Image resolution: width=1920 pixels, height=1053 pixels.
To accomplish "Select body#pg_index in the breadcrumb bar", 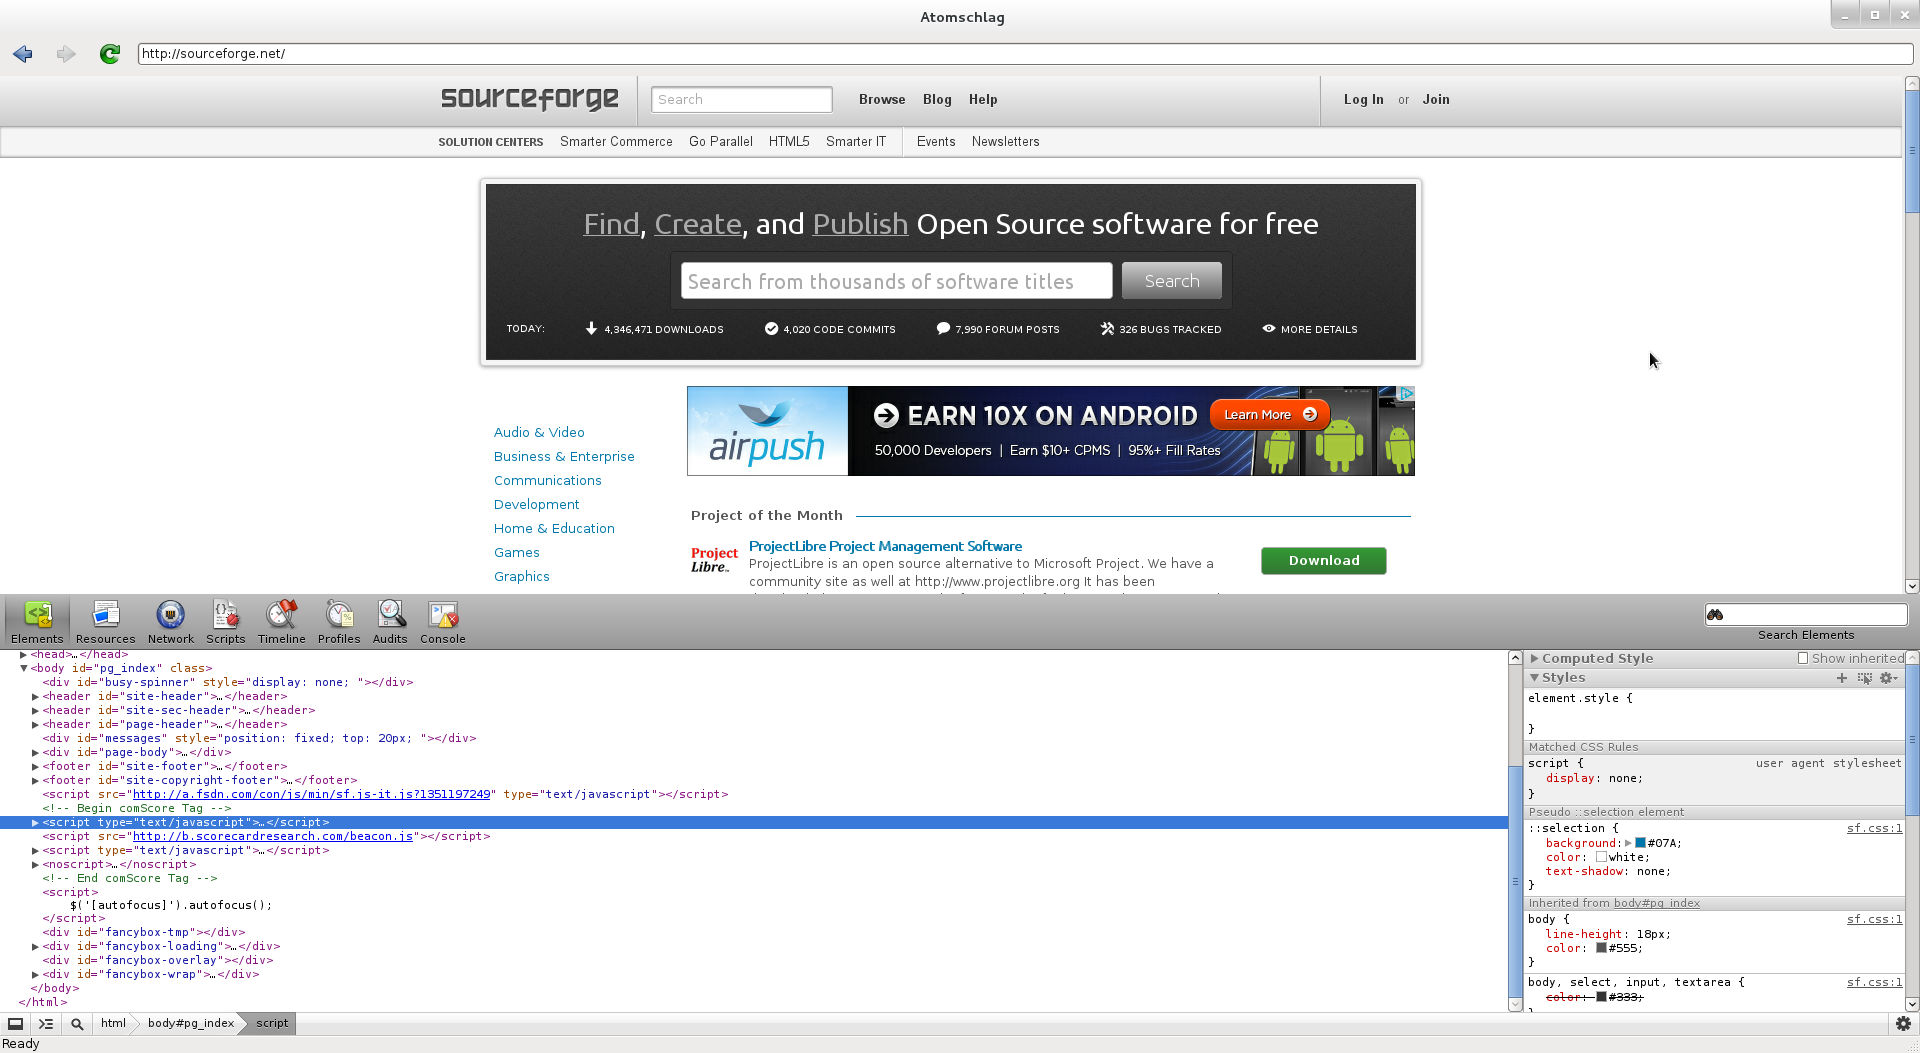I will [x=188, y=1023].
